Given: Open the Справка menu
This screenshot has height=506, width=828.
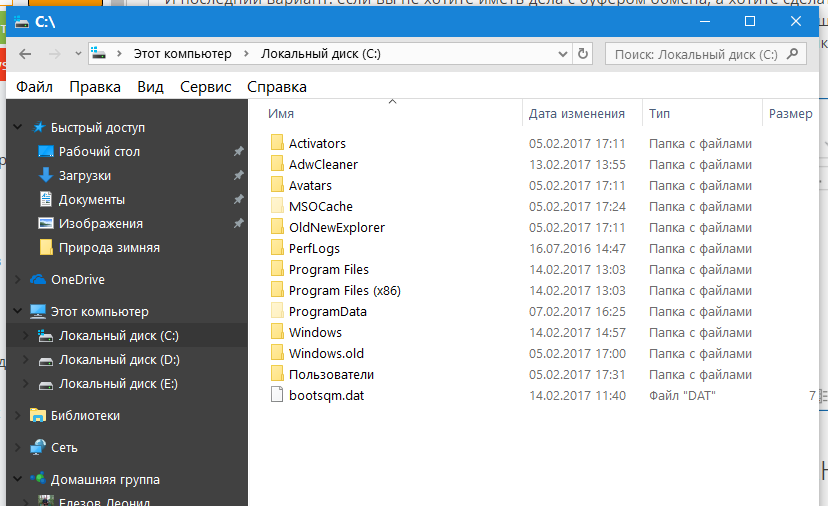Looking at the screenshot, I should 277,87.
